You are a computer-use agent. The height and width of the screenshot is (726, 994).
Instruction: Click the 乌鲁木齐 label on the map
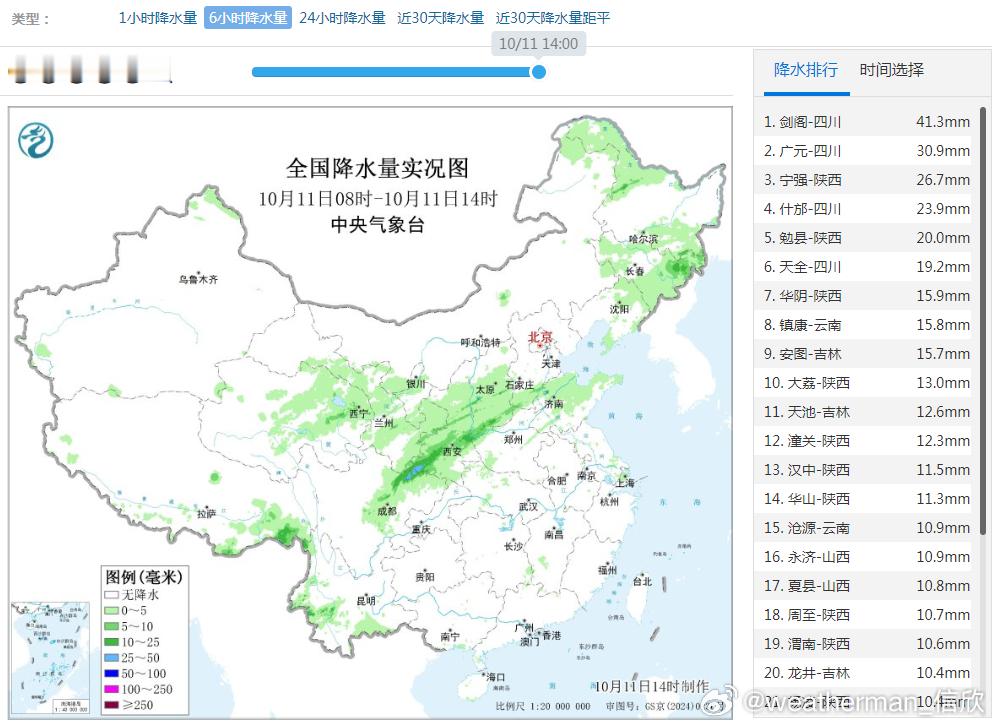coord(198,279)
